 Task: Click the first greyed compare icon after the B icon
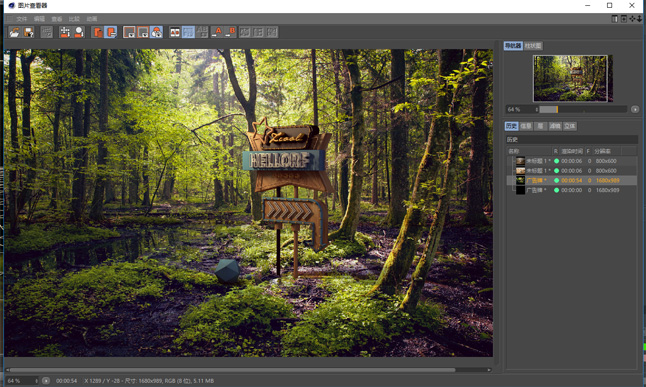click(x=245, y=32)
